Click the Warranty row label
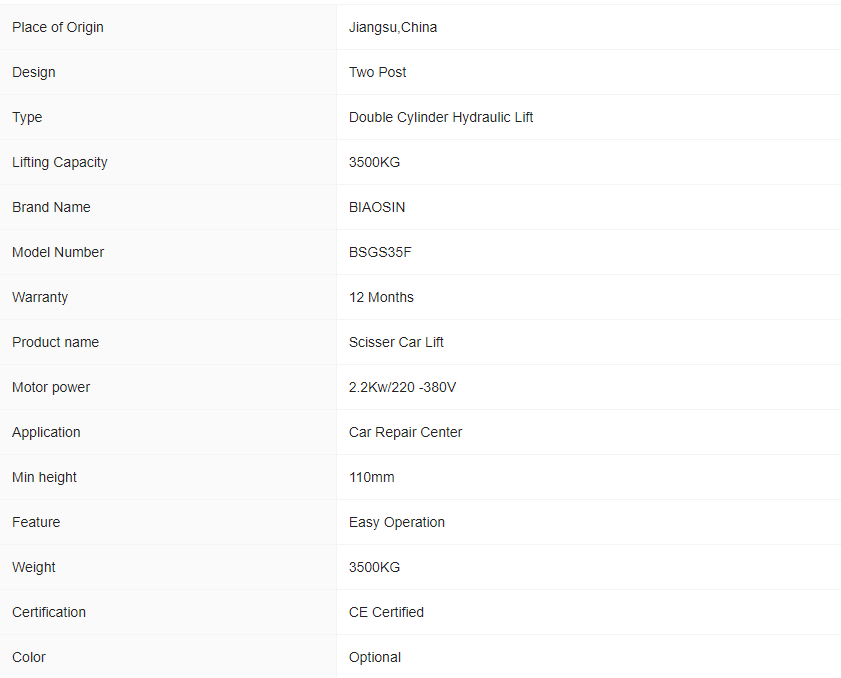 point(40,297)
